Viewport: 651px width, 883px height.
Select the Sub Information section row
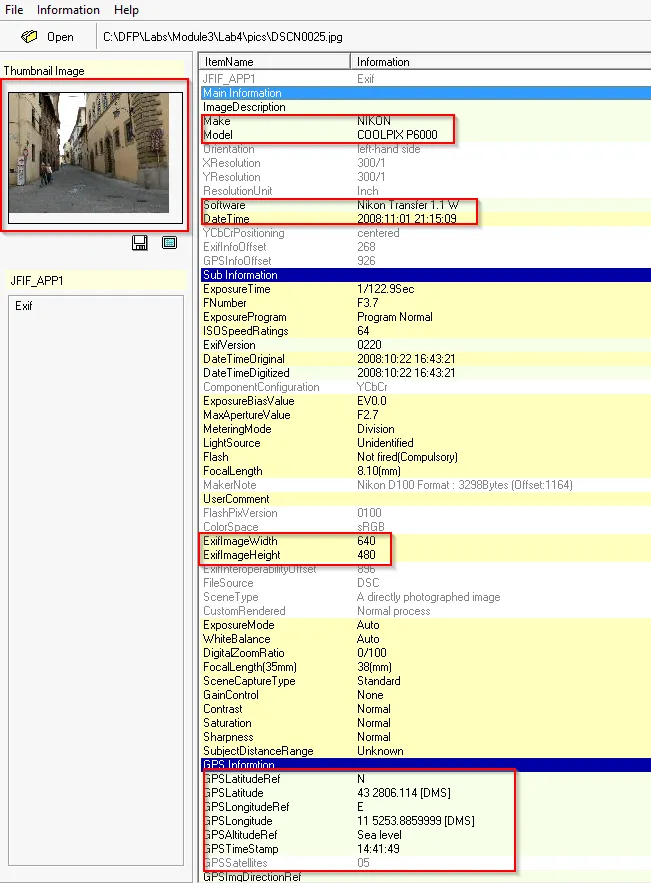tap(240, 275)
